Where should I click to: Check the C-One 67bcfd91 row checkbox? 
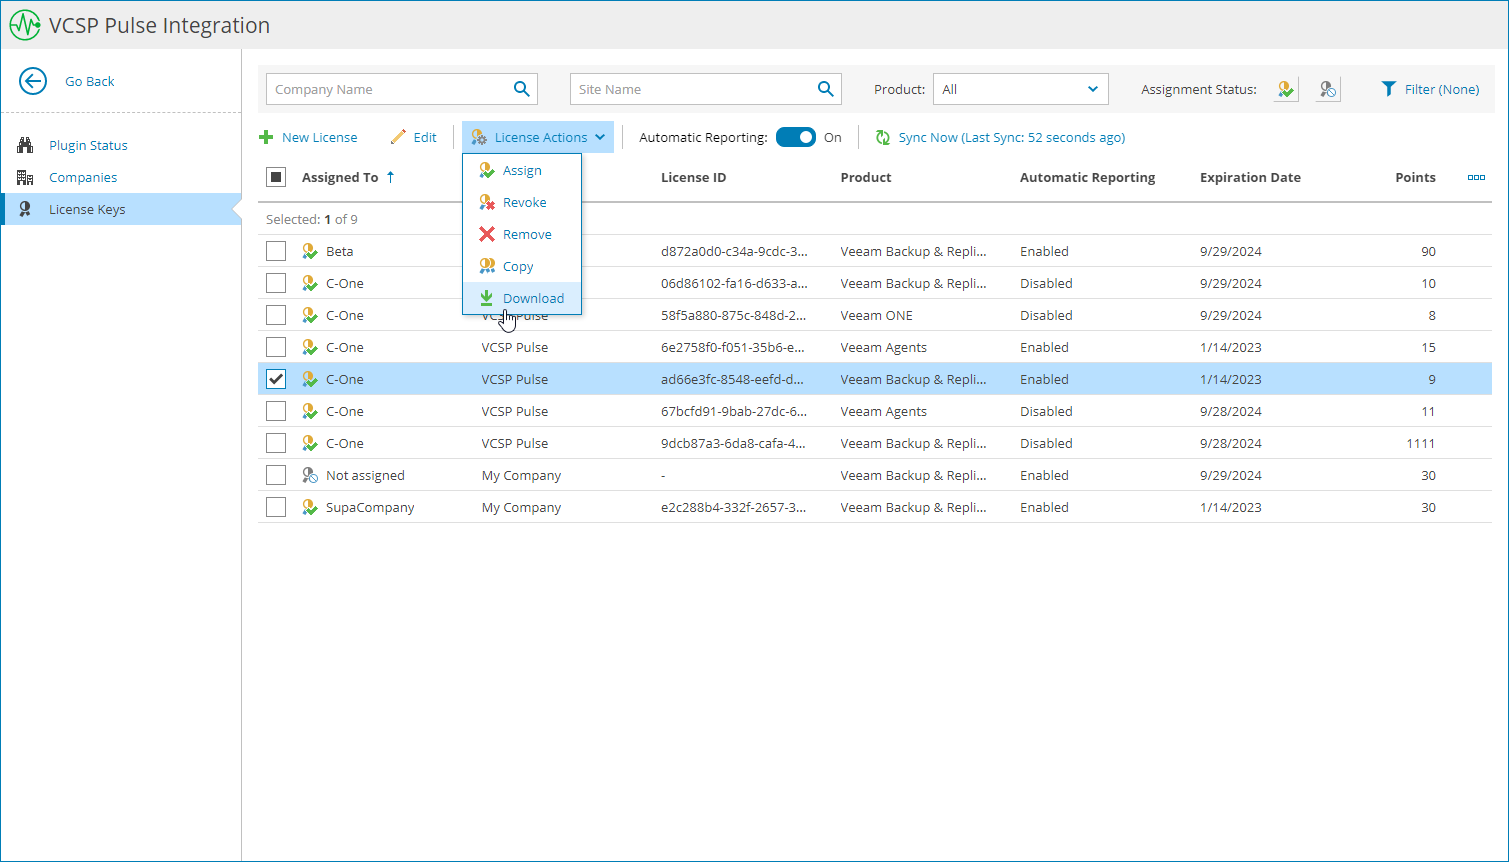click(x=276, y=411)
